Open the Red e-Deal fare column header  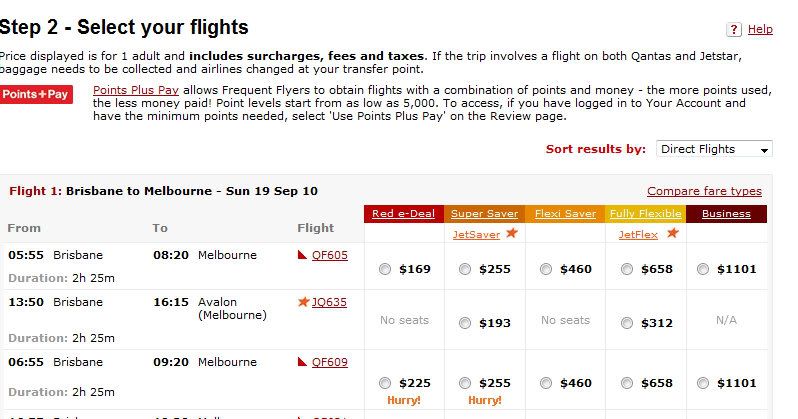[404, 214]
